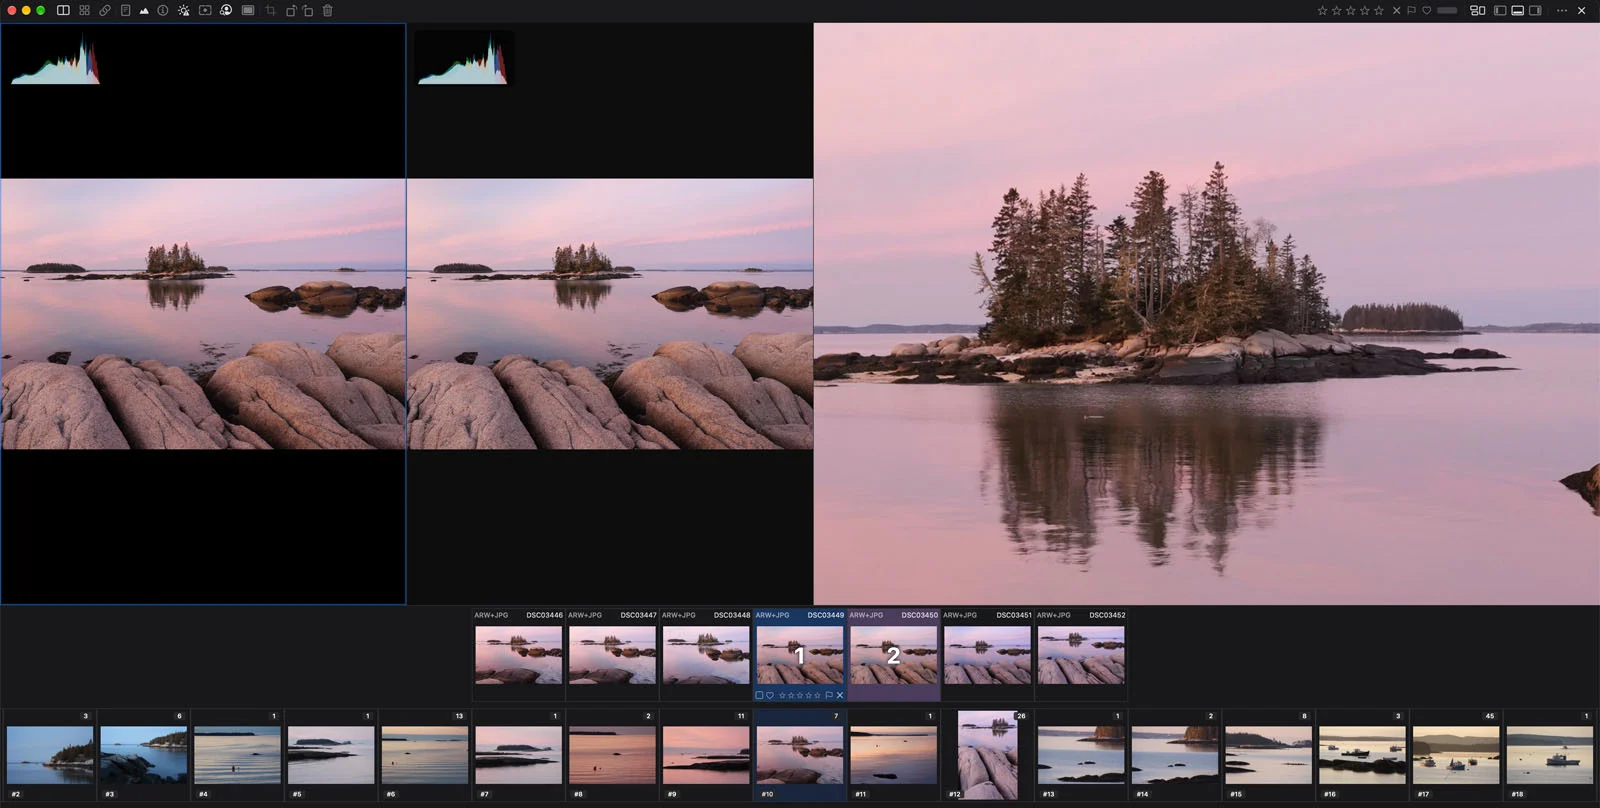Select thumbnail DSC03448
Viewport: 1600px width, 808px height.
[706, 655]
